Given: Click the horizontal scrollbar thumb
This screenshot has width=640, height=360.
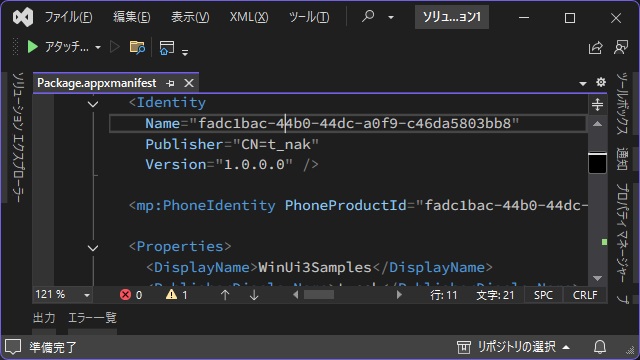Looking at the screenshot, I should pyautogui.click(x=319, y=295).
